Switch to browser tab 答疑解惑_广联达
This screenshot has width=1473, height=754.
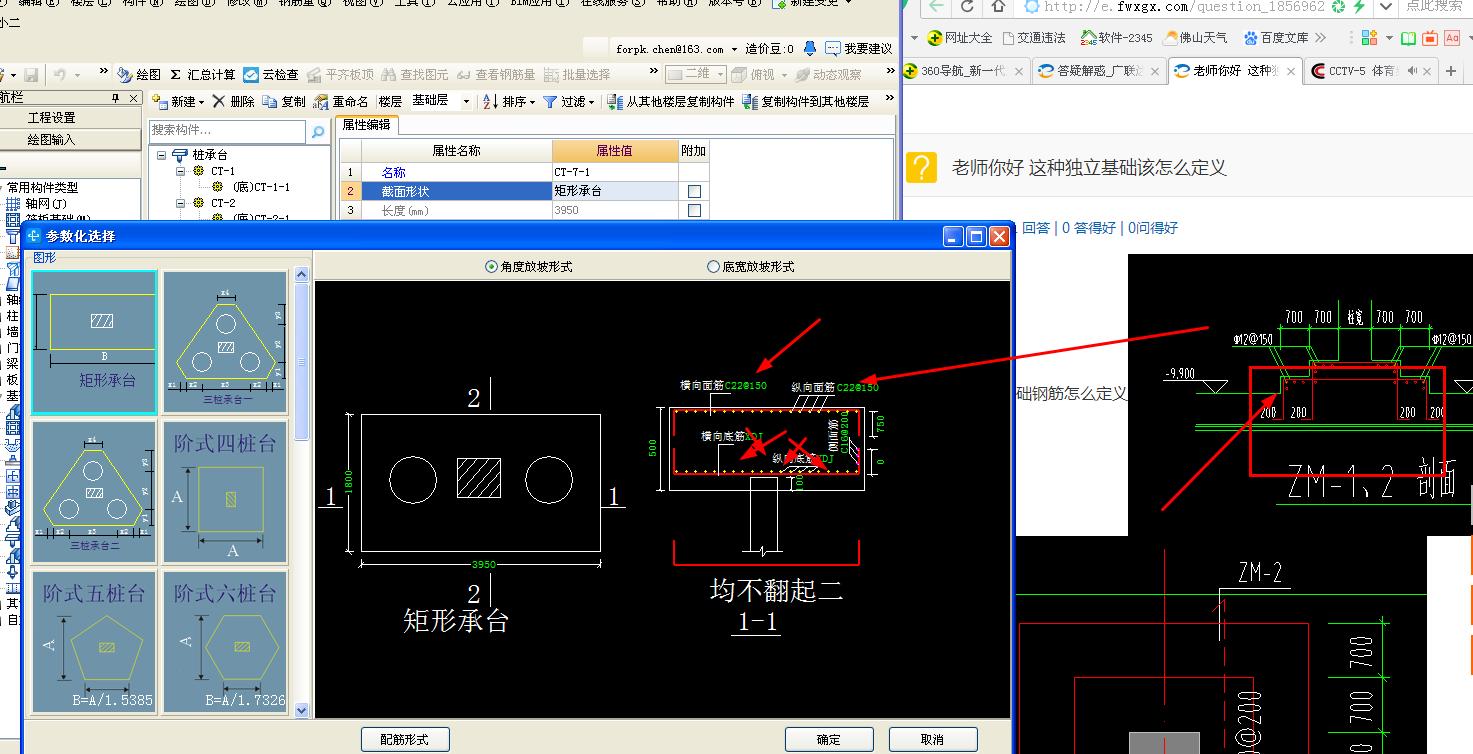pyautogui.click(x=1097, y=71)
